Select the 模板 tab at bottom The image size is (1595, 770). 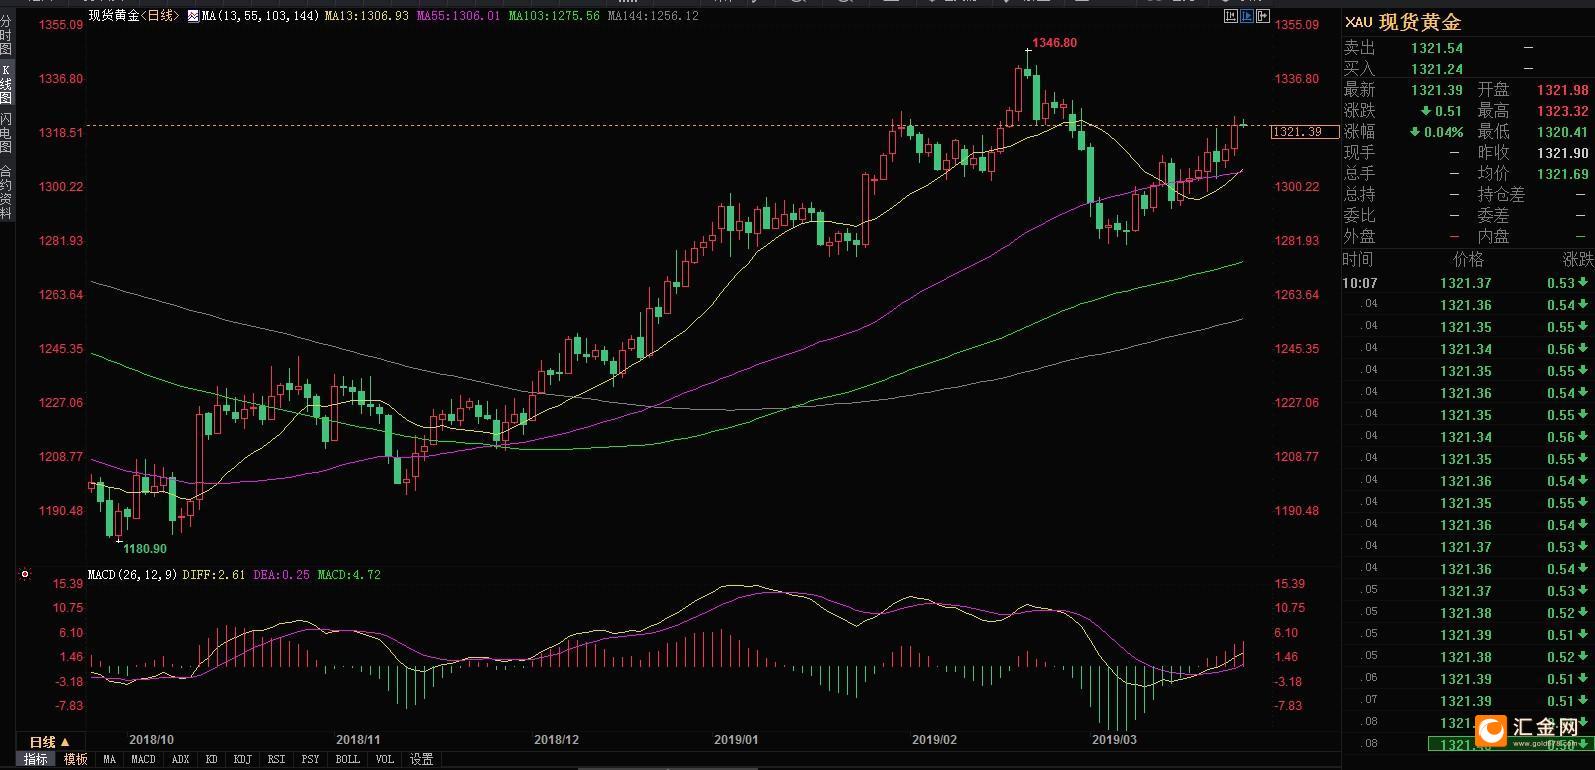(76, 760)
